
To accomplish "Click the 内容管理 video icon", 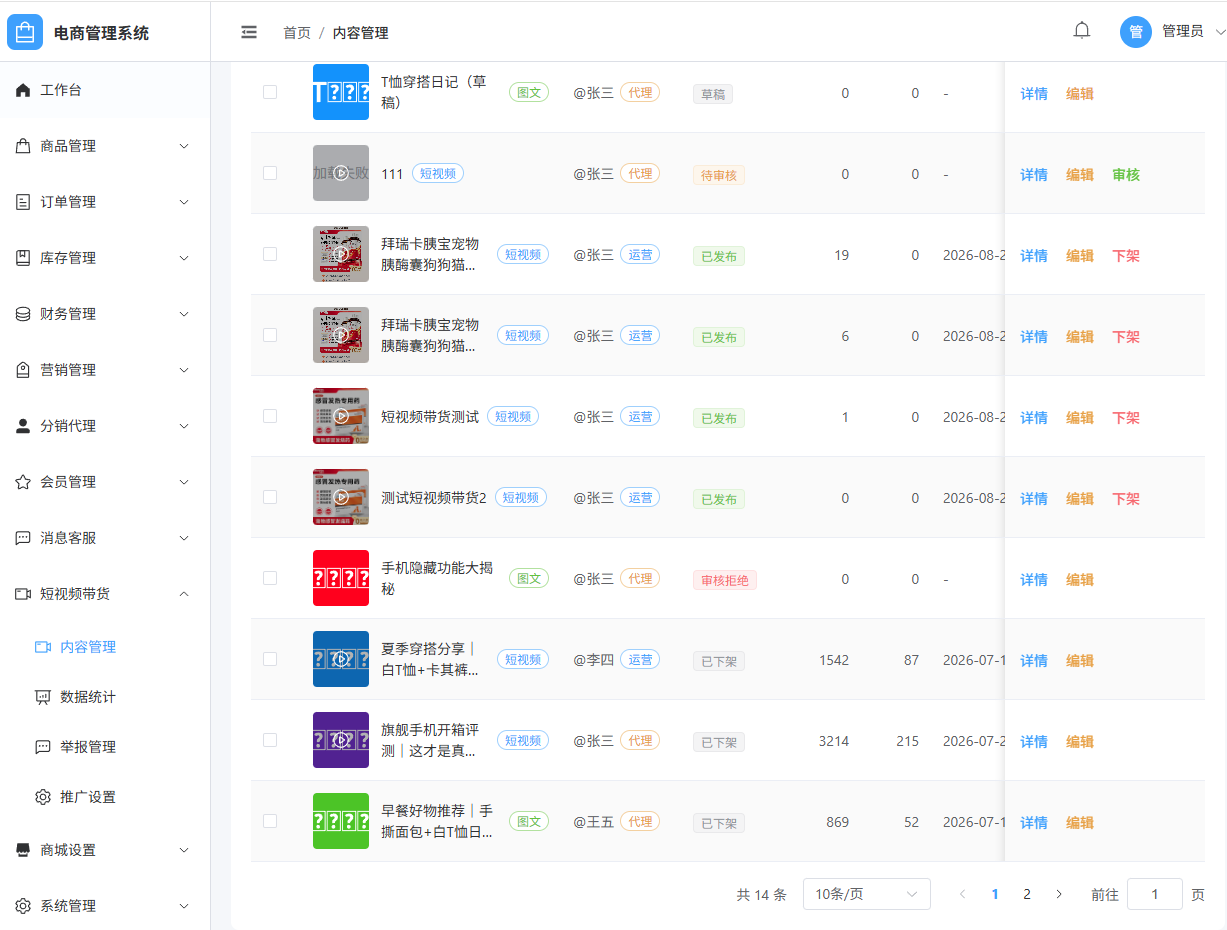I will click(43, 647).
